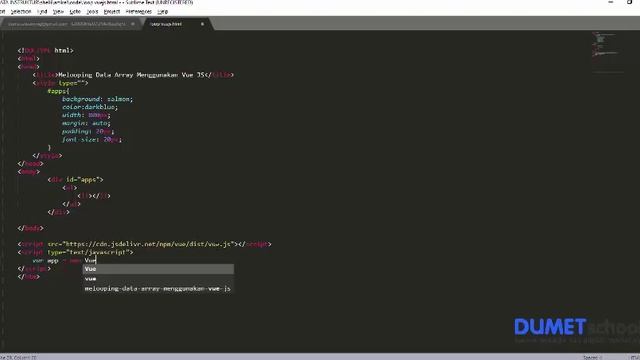Click the script type="text/javascript" line

tap(76, 252)
